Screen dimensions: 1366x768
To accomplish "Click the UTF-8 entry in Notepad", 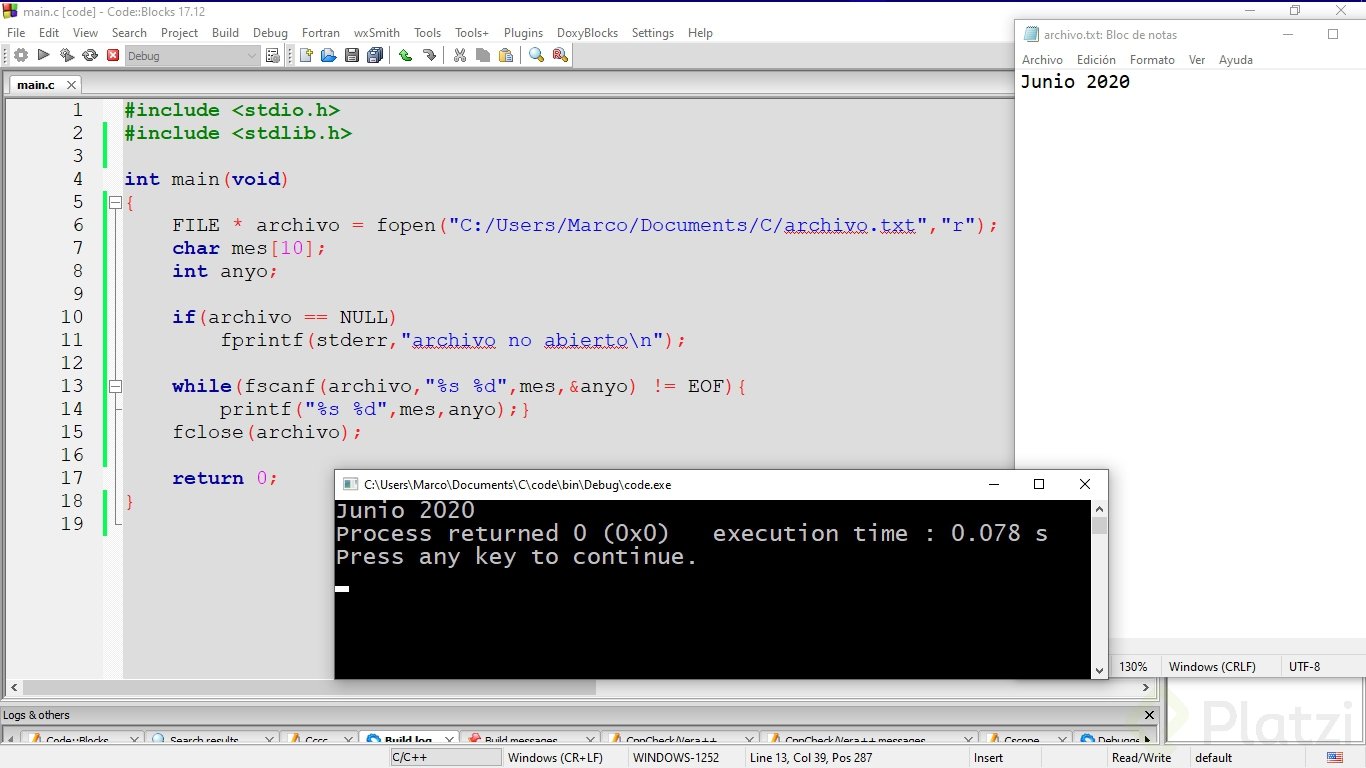I will [1304, 667].
